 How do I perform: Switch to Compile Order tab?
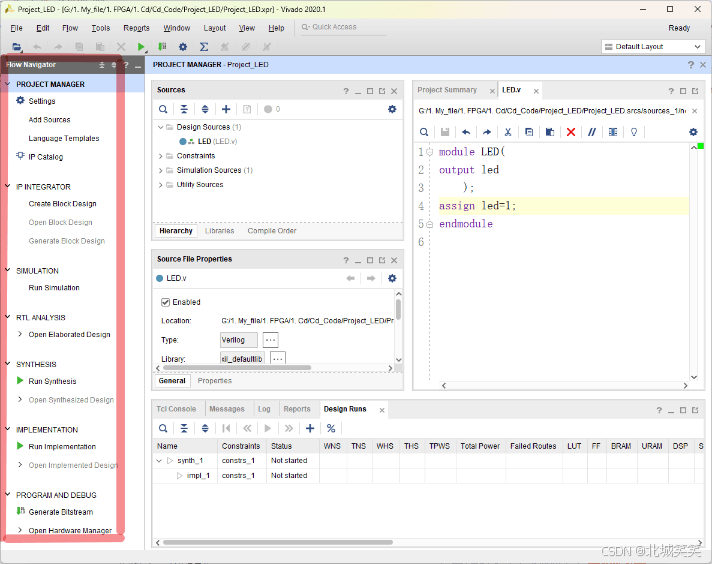(272, 231)
